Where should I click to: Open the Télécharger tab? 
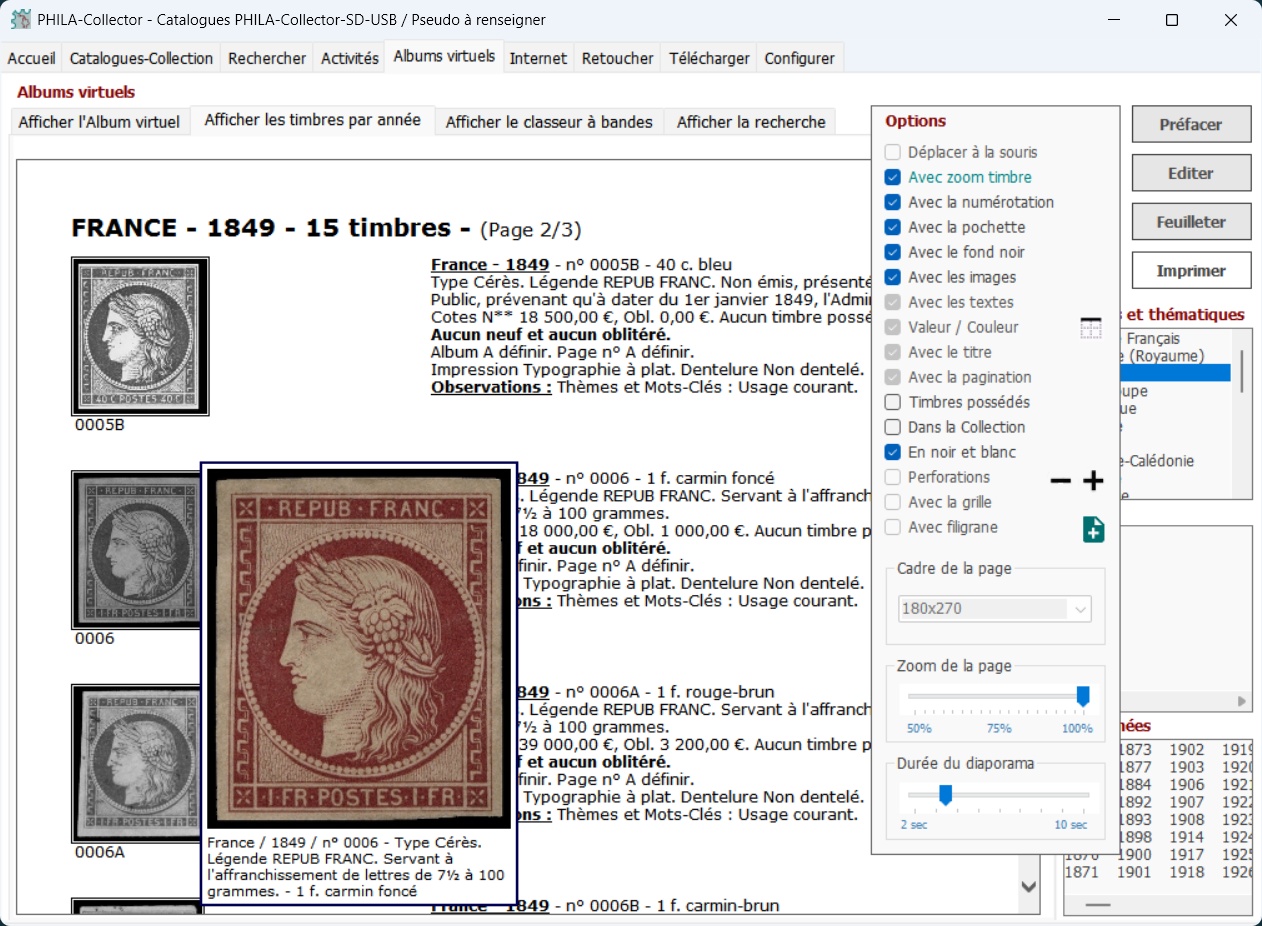[709, 59]
